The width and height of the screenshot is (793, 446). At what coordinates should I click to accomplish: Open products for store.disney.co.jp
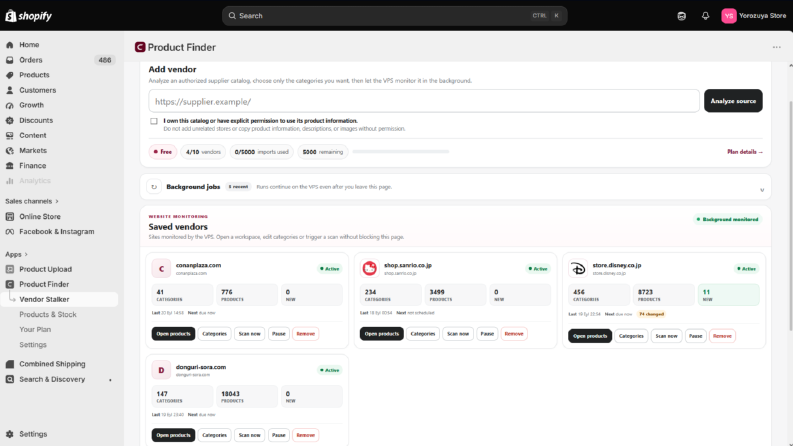point(590,336)
